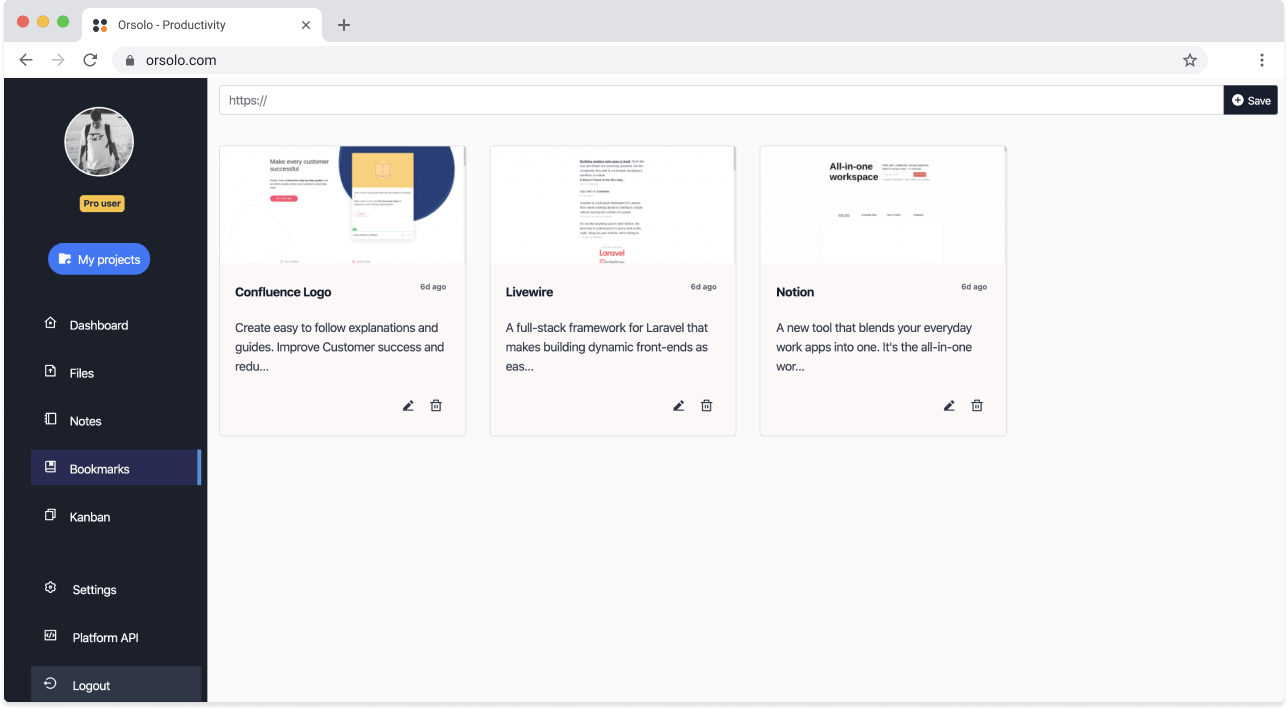Click the Pro user badge

pos(102,204)
